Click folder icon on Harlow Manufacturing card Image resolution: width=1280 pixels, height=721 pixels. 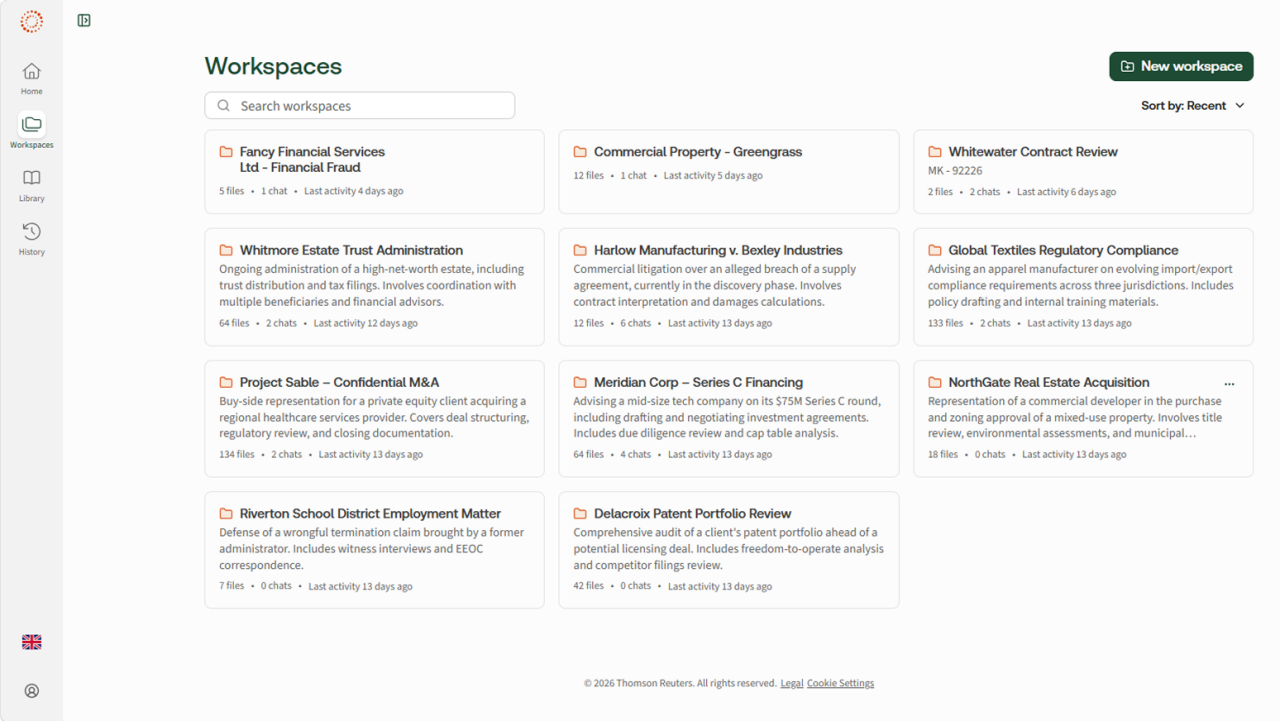click(580, 250)
